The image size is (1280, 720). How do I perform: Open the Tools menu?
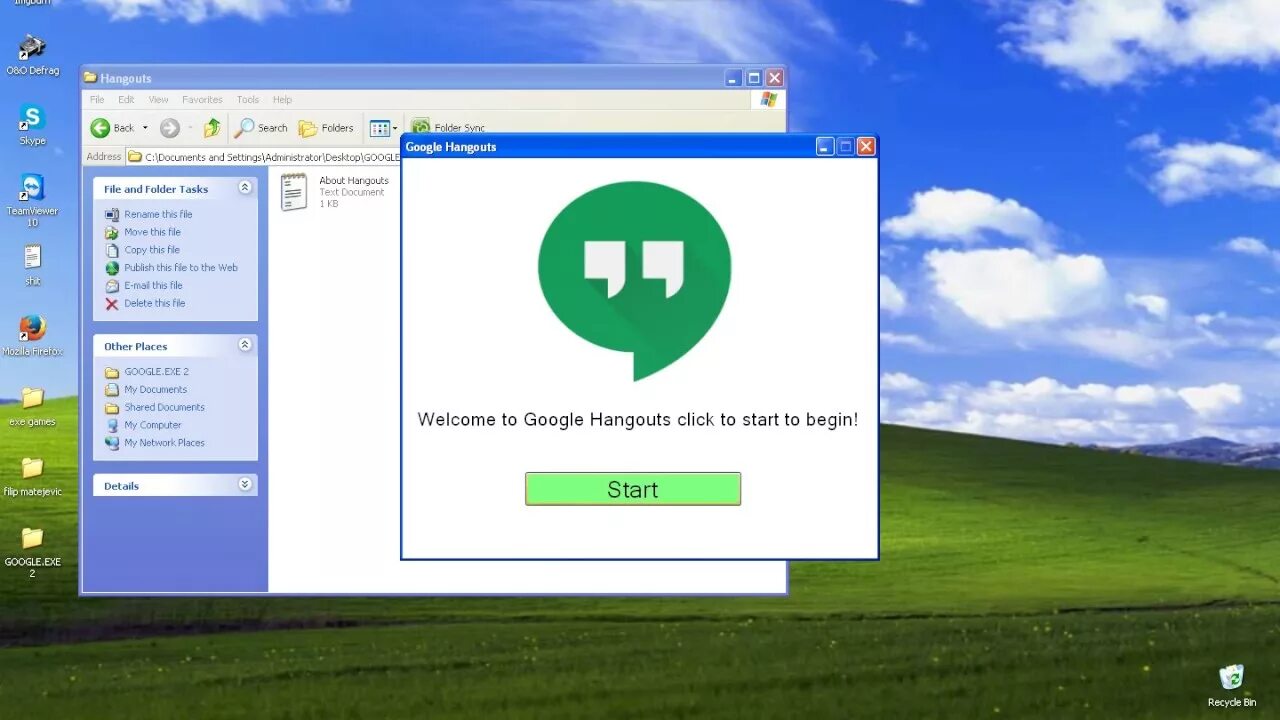[248, 100]
